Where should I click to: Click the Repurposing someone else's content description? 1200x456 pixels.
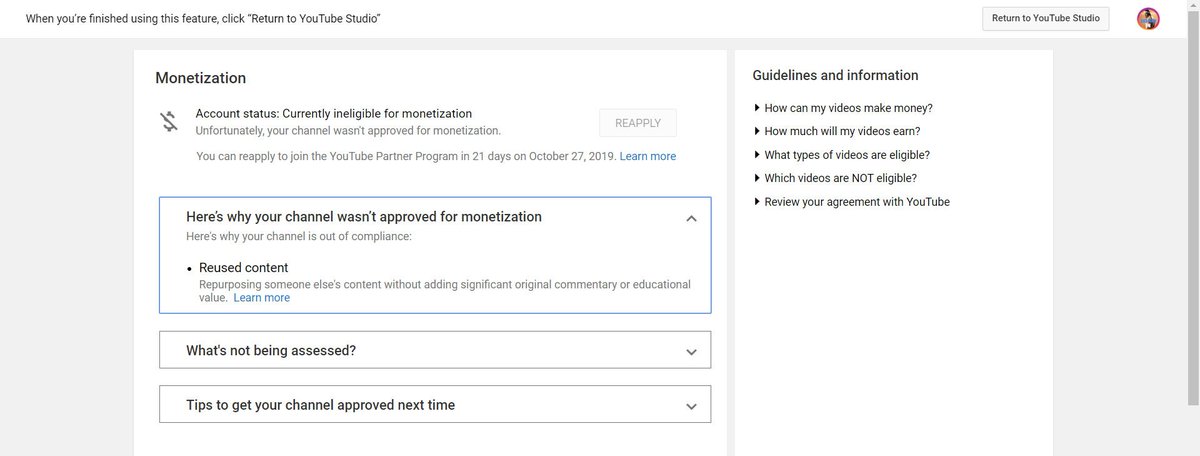tap(445, 291)
